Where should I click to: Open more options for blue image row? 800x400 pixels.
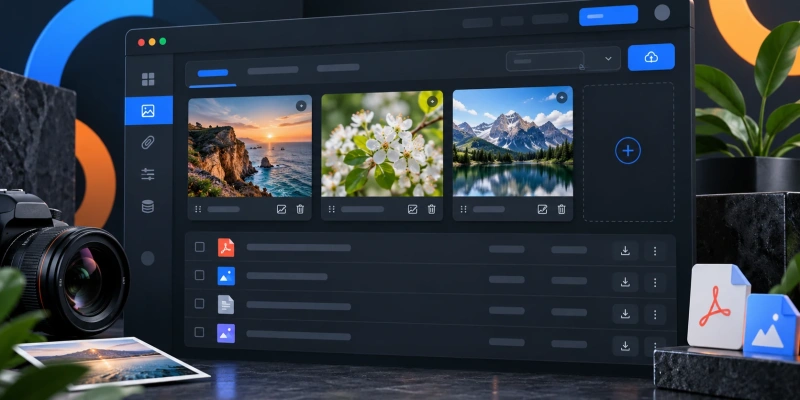(655, 283)
